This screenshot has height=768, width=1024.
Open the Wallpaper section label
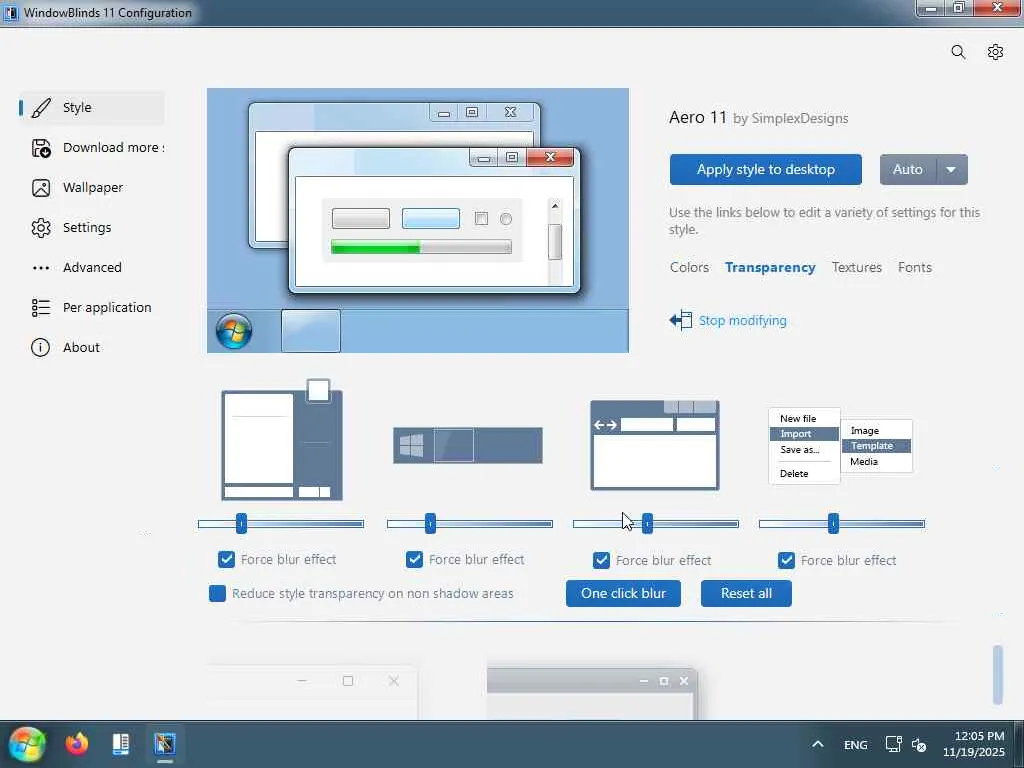pyautogui.click(x=93, y=187)
